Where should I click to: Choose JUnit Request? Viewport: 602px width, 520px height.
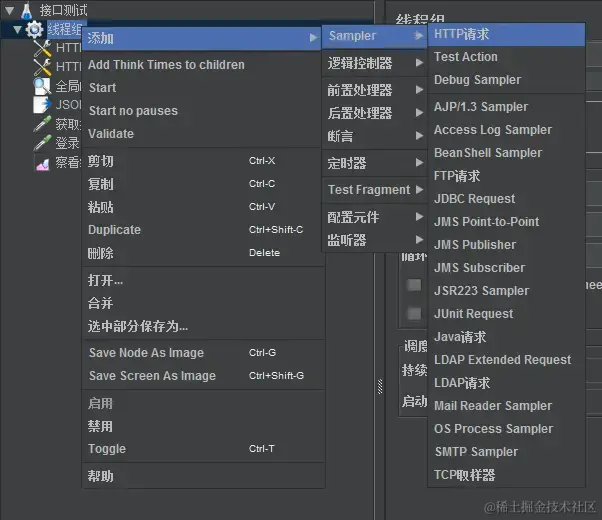506,314
